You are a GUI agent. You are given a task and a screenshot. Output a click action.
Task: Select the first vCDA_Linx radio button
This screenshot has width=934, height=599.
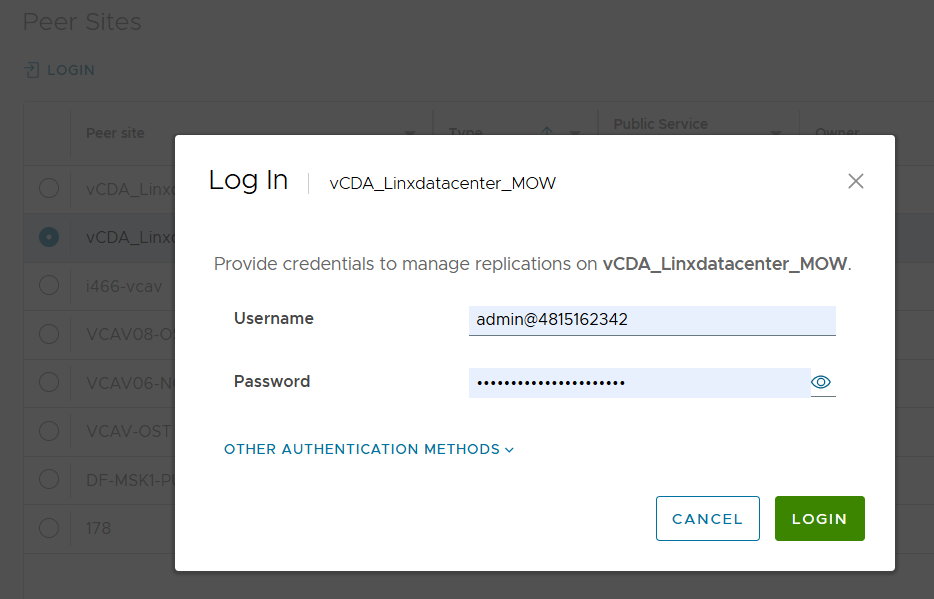coord(48,188)
